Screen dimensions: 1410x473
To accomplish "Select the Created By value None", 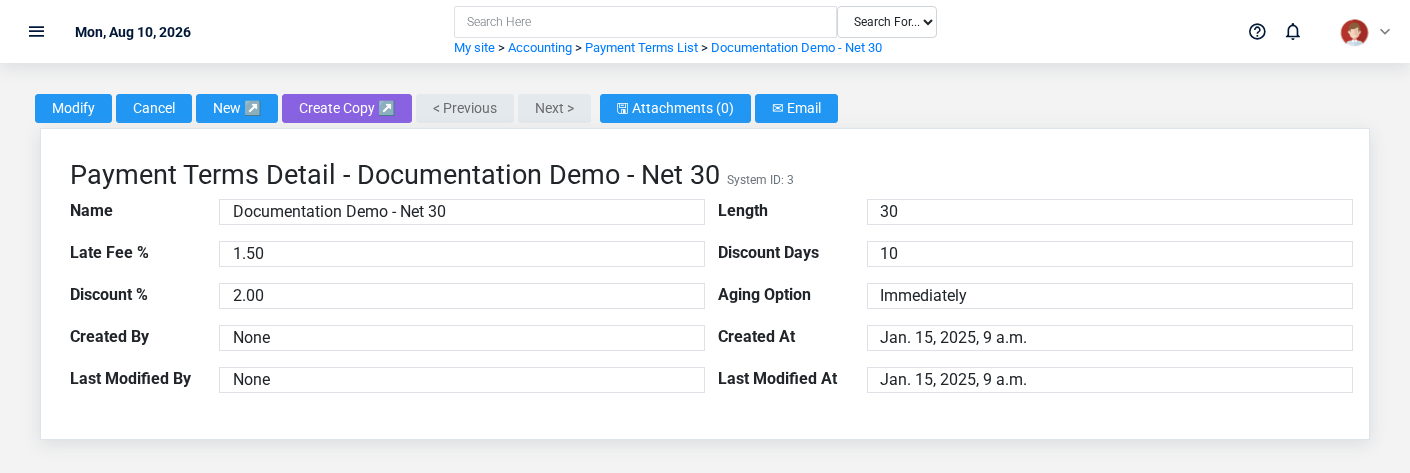I will [462, 338].
